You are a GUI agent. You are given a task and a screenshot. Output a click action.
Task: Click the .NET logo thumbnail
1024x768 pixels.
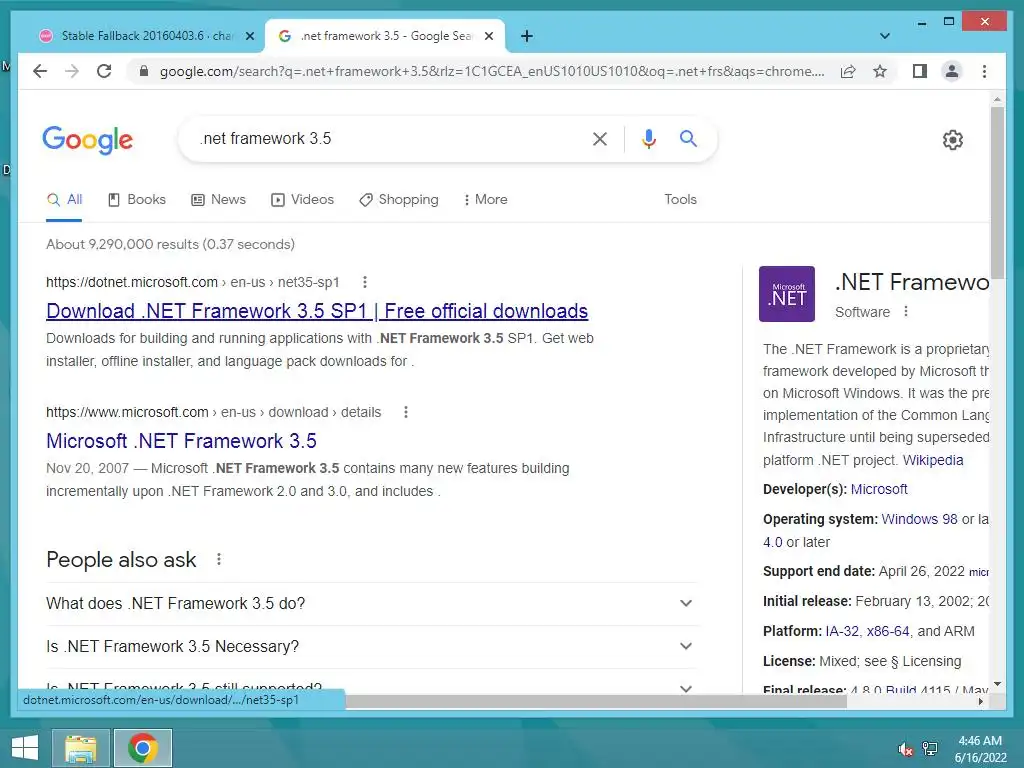786,294
